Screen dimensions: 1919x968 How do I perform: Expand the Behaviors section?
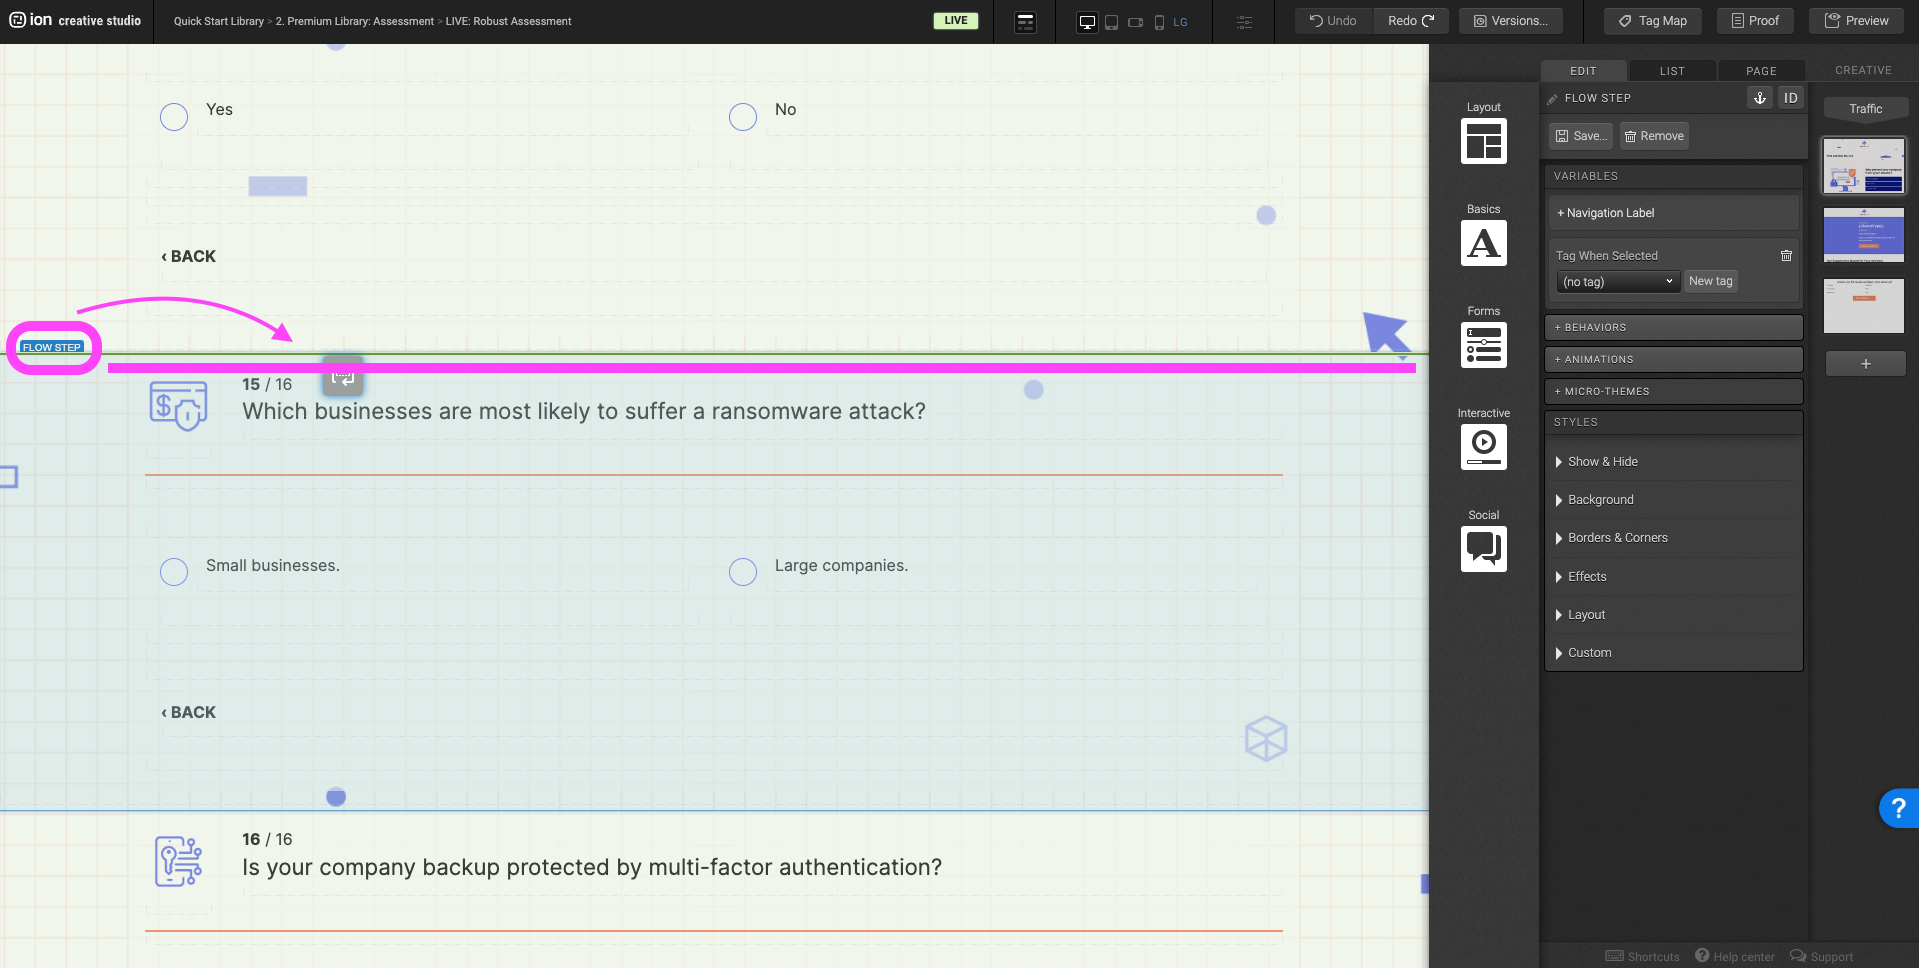(1673, 327)
